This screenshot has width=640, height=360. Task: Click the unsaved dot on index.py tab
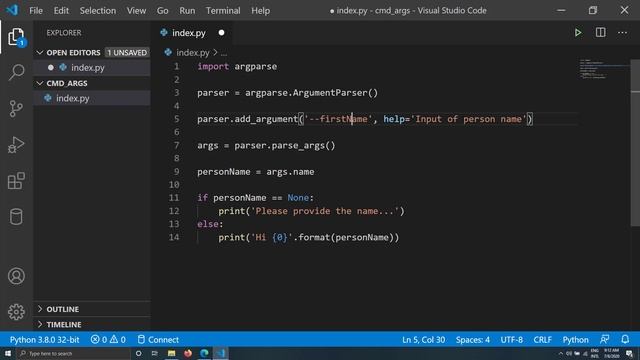(x=221, y=33)
